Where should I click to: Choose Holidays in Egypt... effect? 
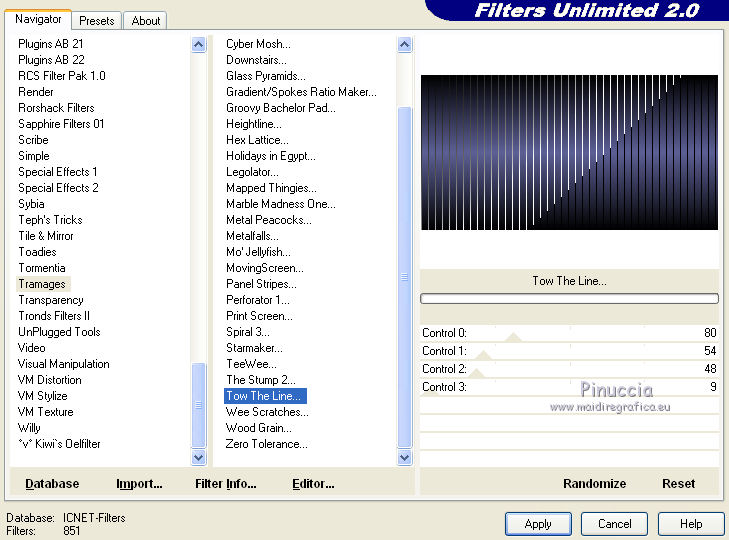(x=271, y=156)
